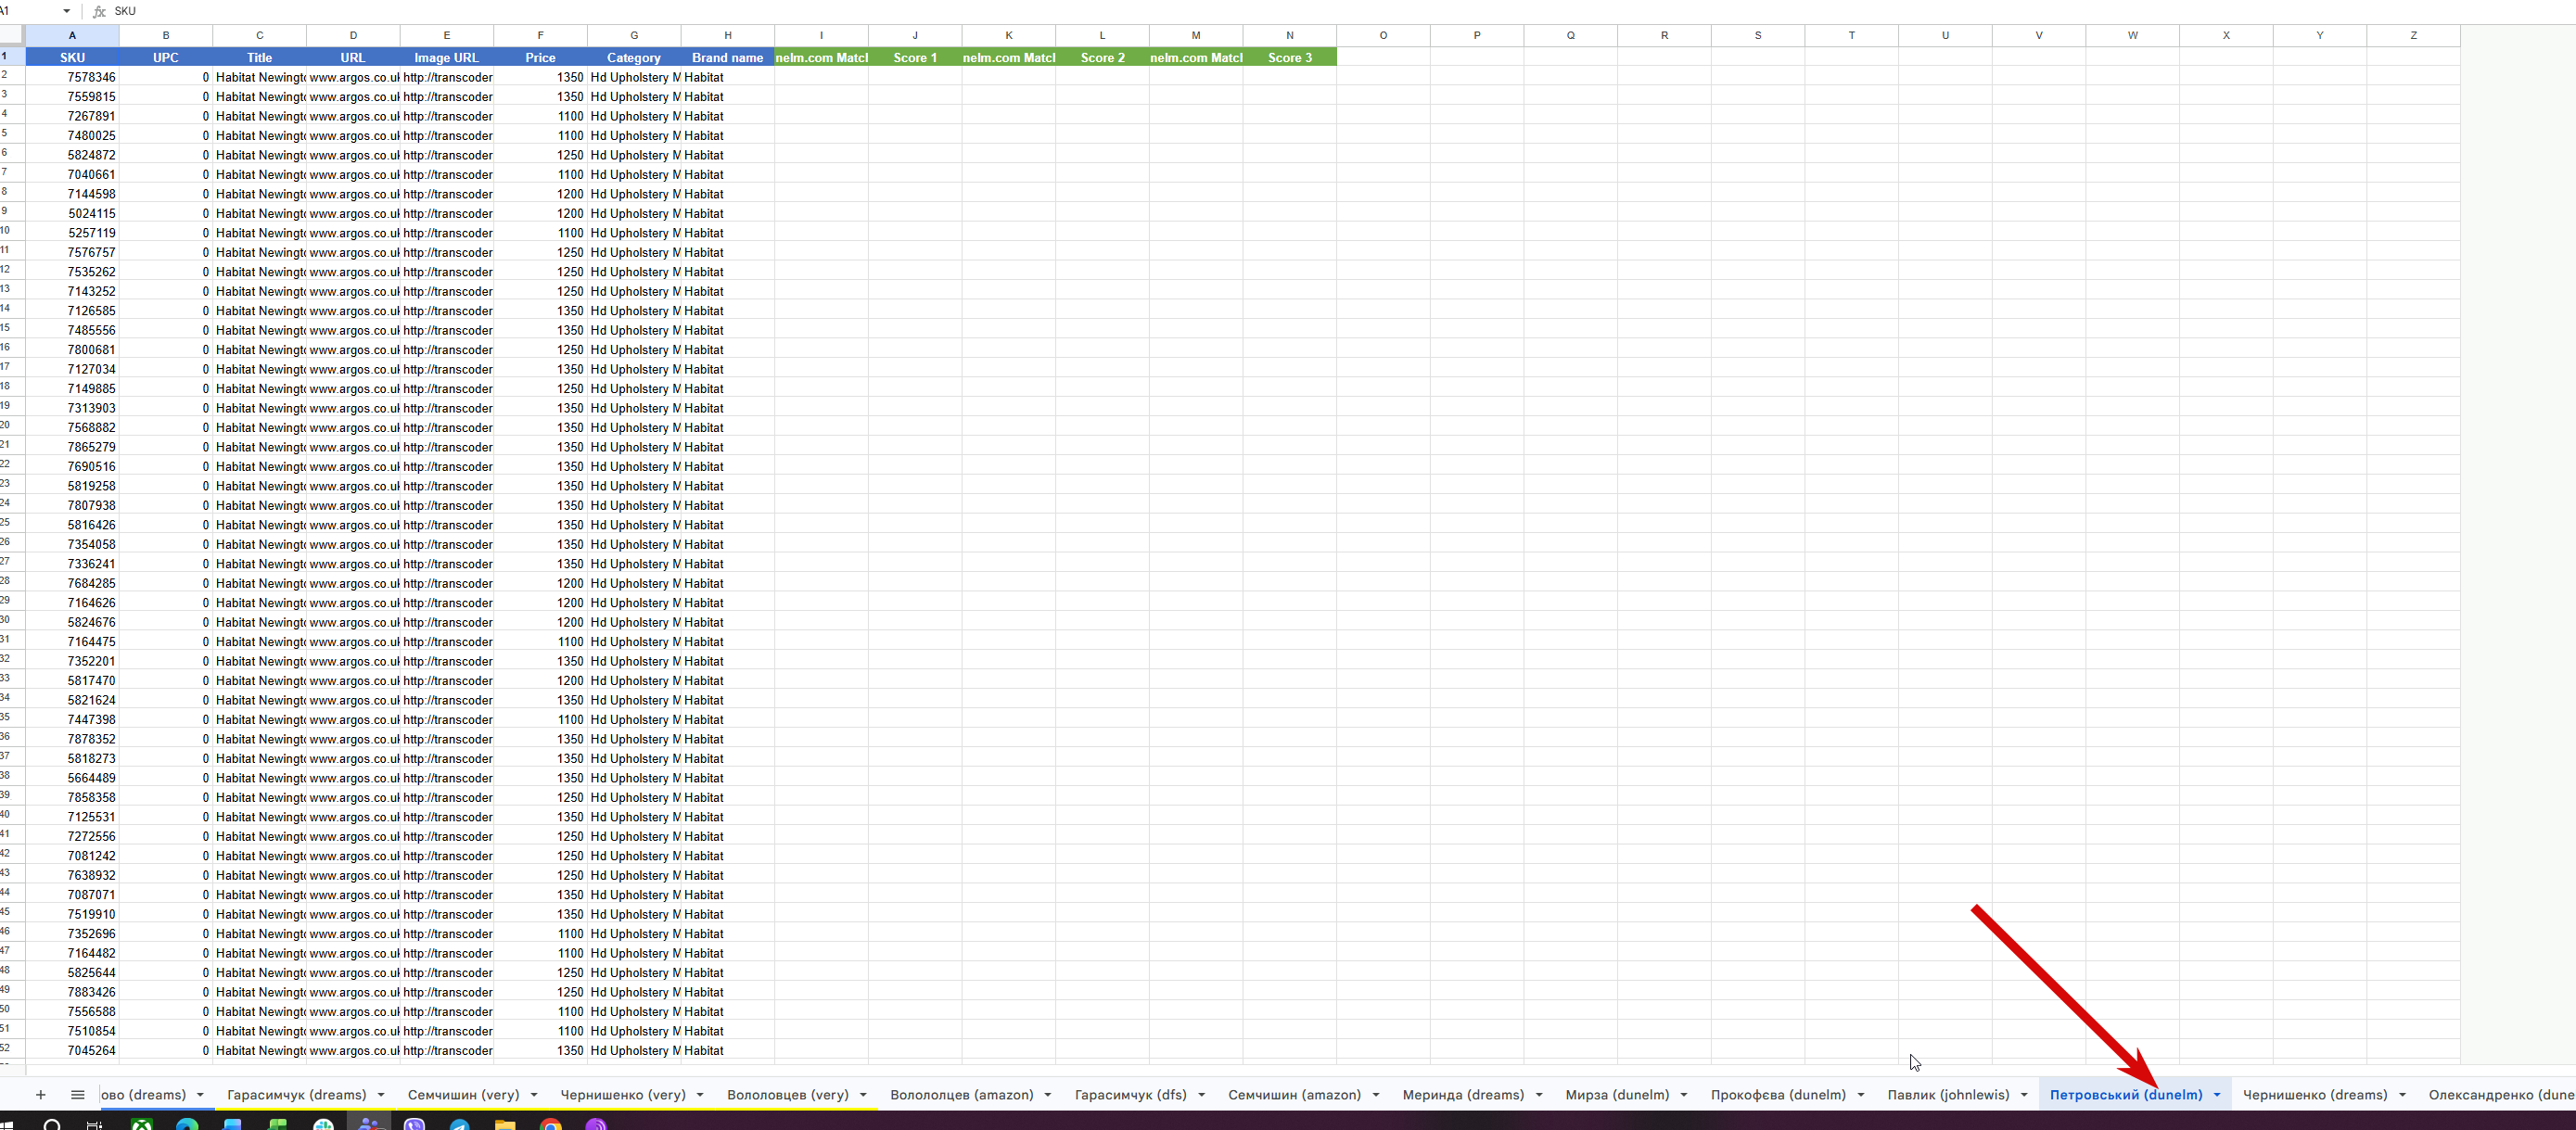Switch to Гарасимчук (dfs) sheet tab
The height and width of the screenshot is (1130, 2576).
click(x=1130, y=1095)
